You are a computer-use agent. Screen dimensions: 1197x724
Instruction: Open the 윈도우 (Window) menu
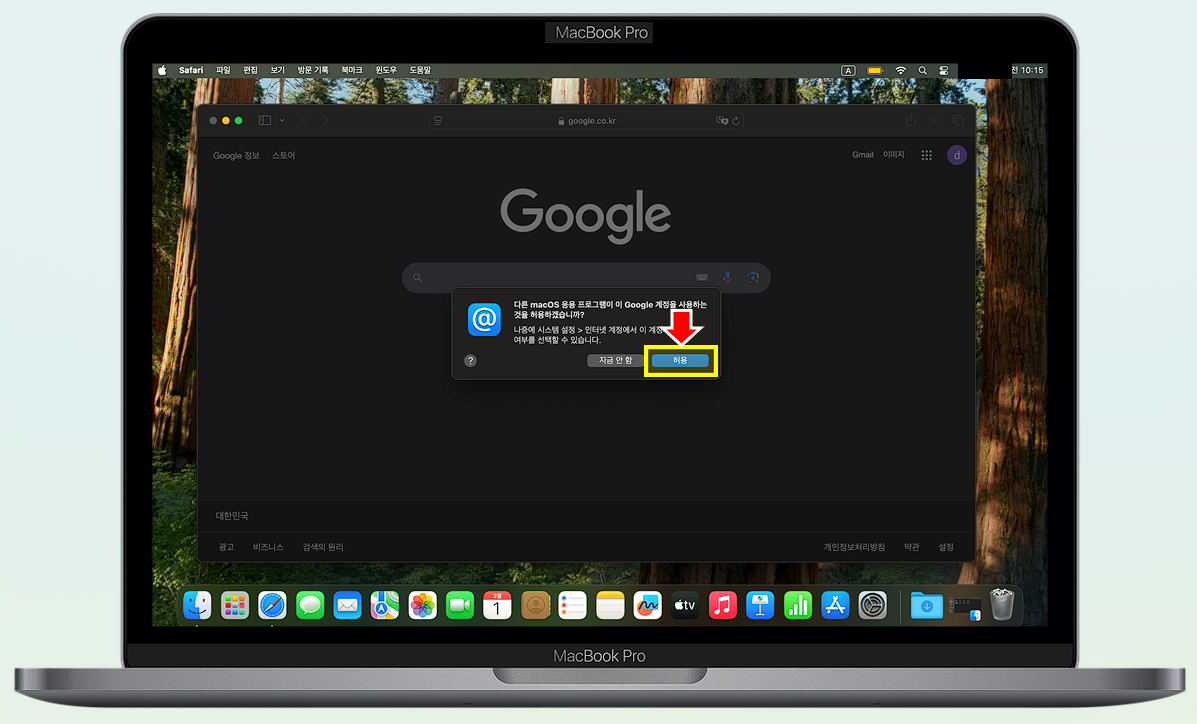coord(386,70)
